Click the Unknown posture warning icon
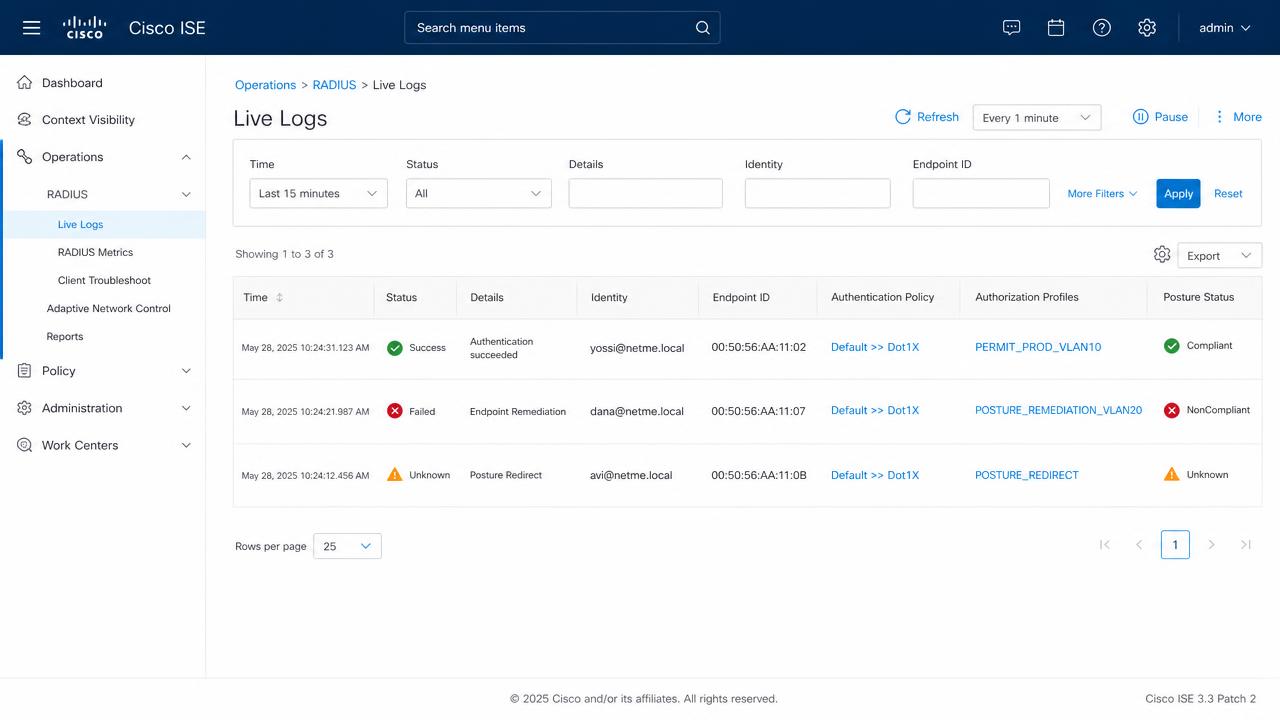1280x720 pixels. coord(1172,474)
